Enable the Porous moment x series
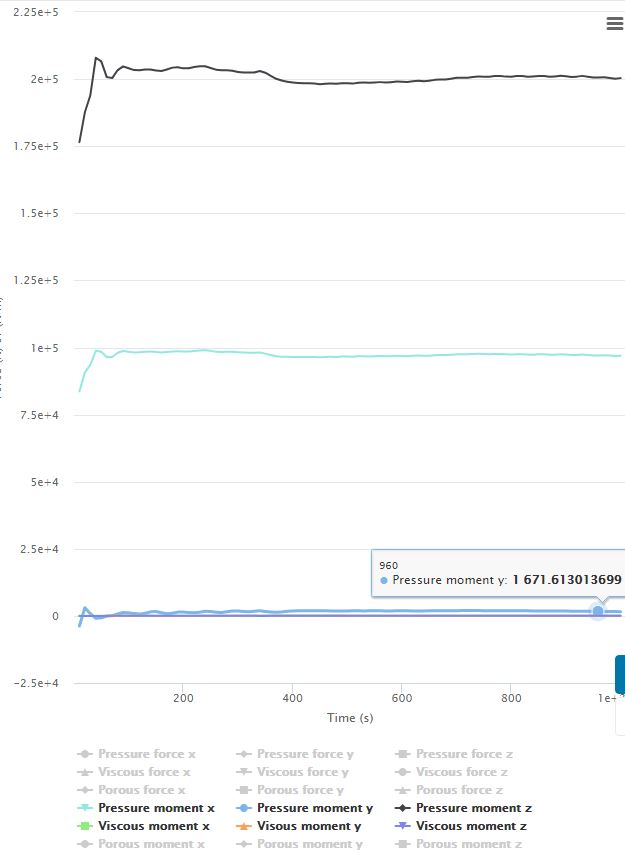 coord(151,844)
